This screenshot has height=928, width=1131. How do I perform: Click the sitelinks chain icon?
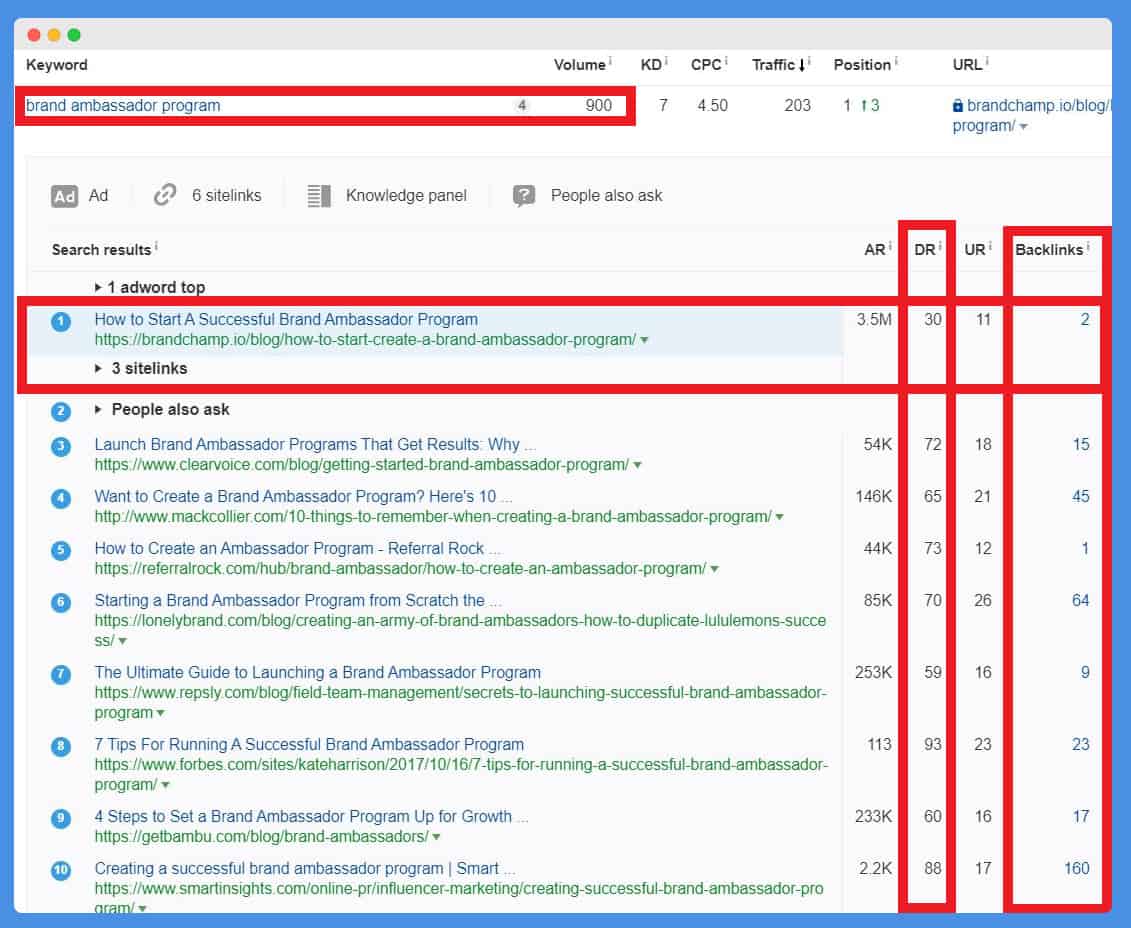(164, 195)
